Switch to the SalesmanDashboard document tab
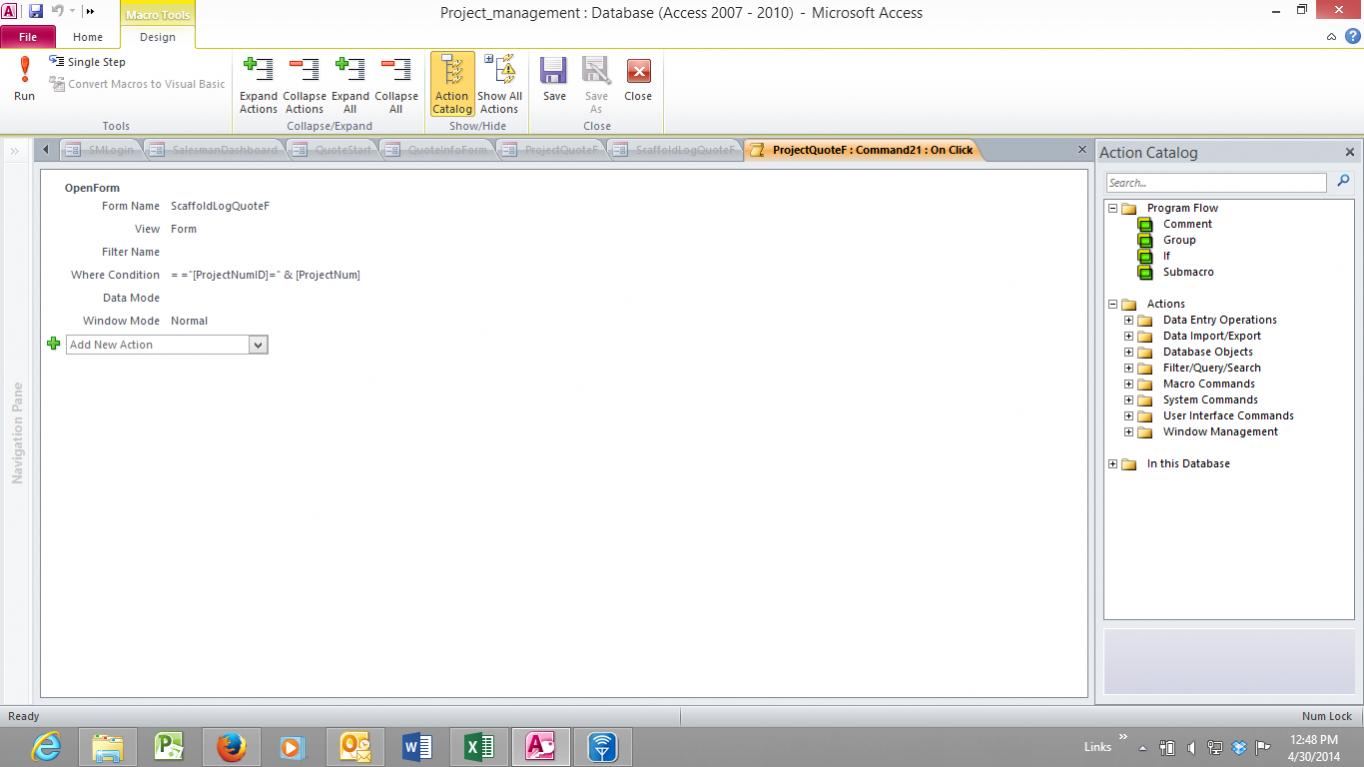The image size is (1364, 767). 213,150
